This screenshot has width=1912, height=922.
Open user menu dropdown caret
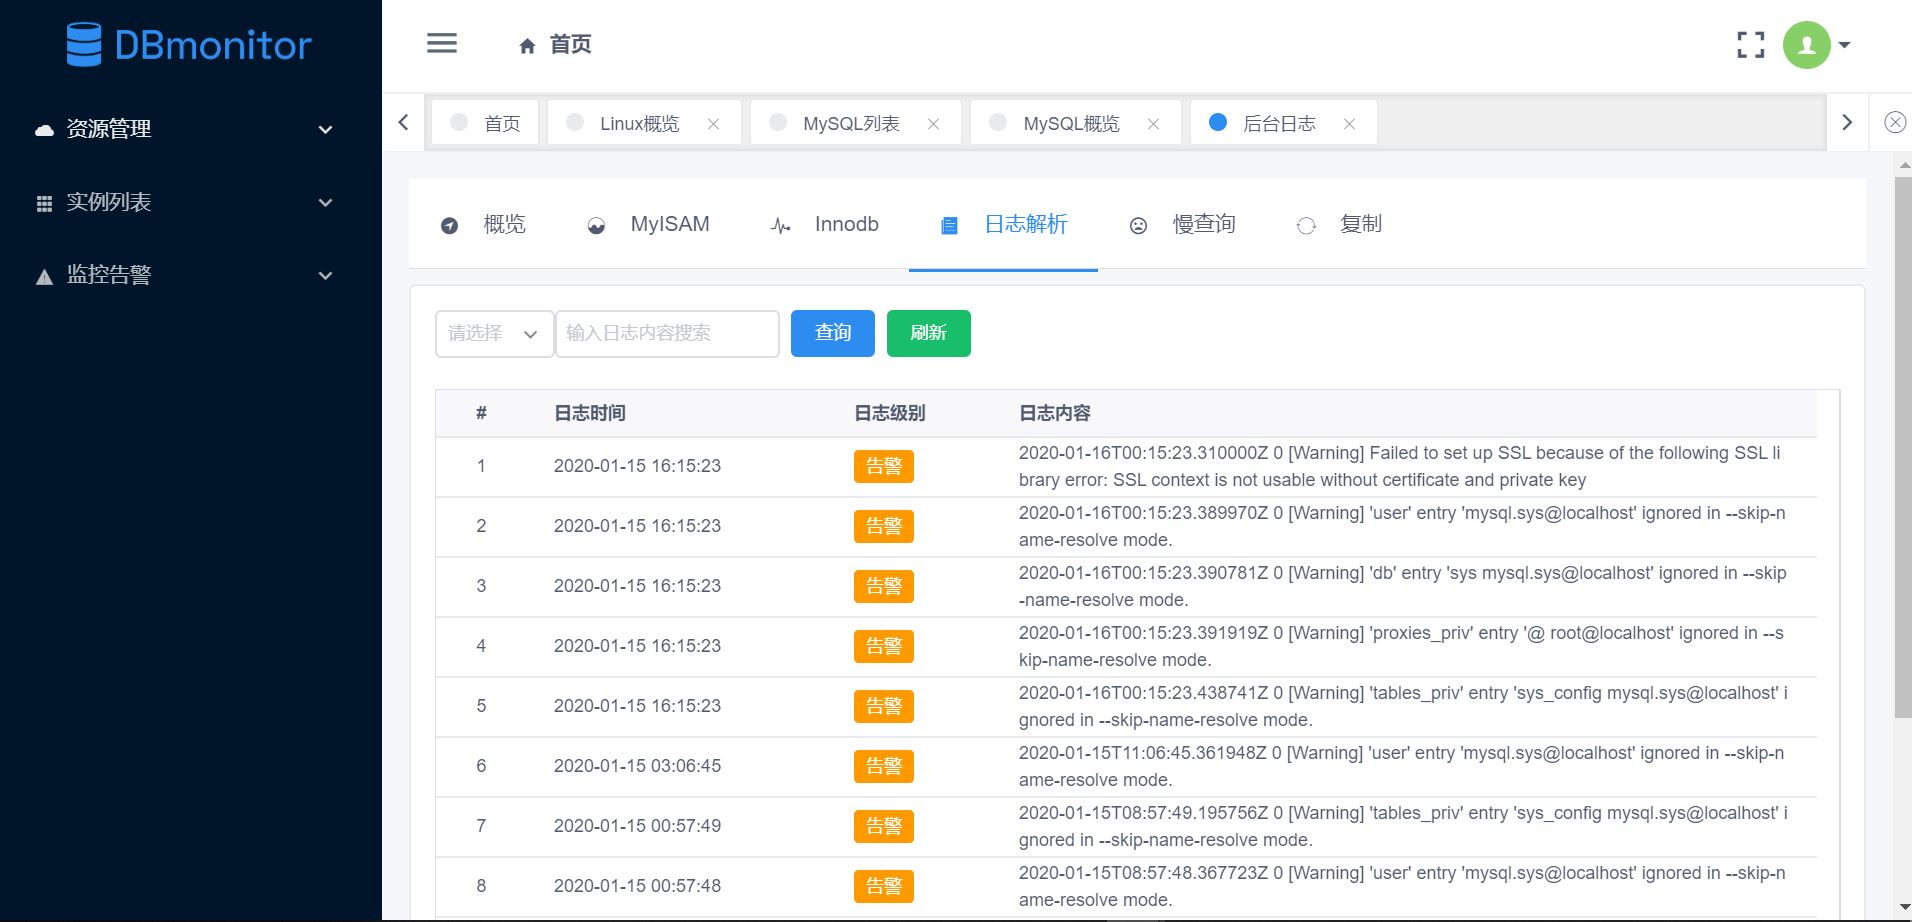(1844, 45)
